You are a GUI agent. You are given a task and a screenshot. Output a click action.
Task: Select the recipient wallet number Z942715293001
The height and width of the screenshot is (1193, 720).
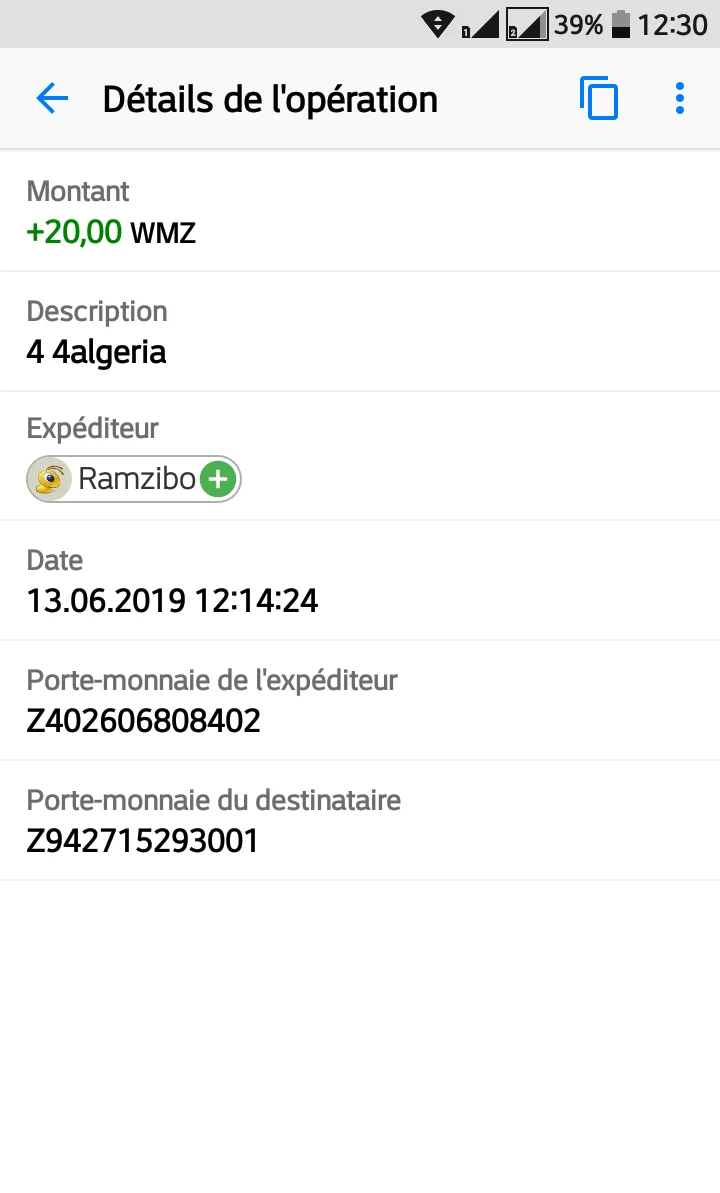click(142, 841)
